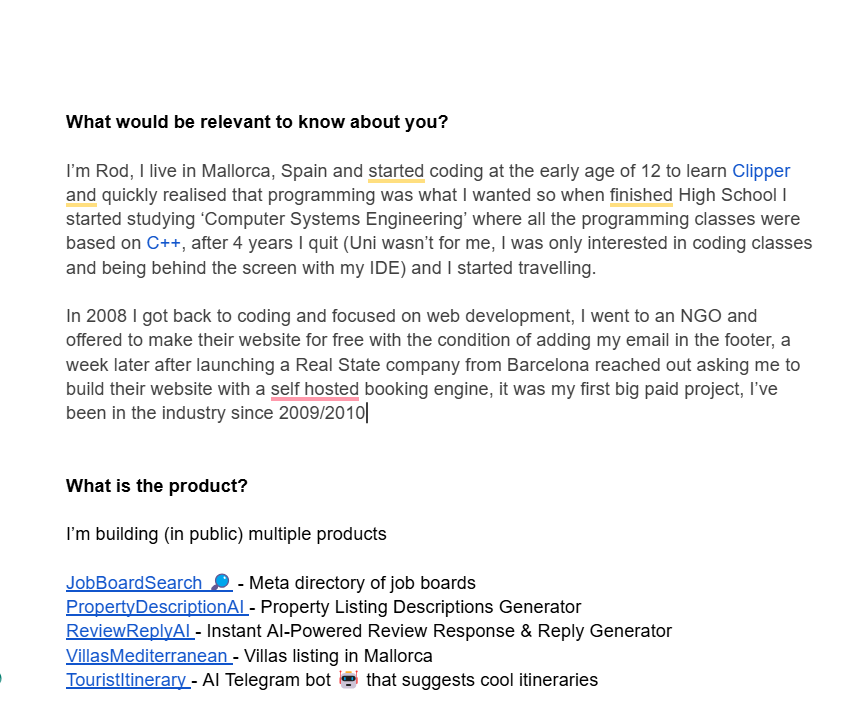Open the PropertyDescriptionAI link
This screenshot has height=712, width=863.
(155, 607)
